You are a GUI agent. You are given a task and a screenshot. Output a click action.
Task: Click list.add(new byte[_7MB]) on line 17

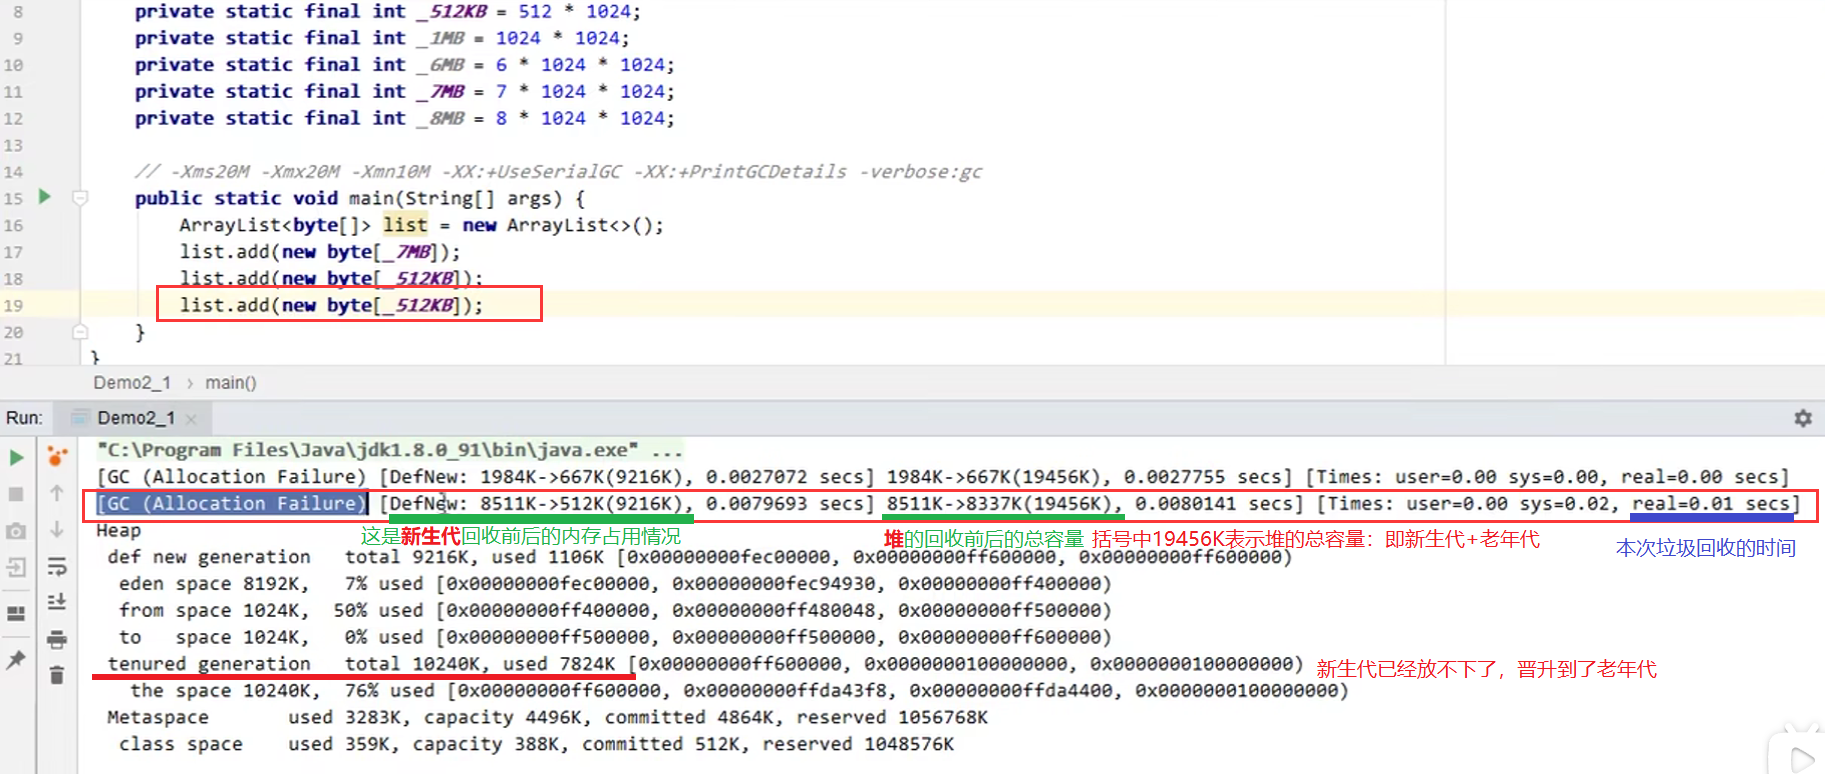point(320,252)
